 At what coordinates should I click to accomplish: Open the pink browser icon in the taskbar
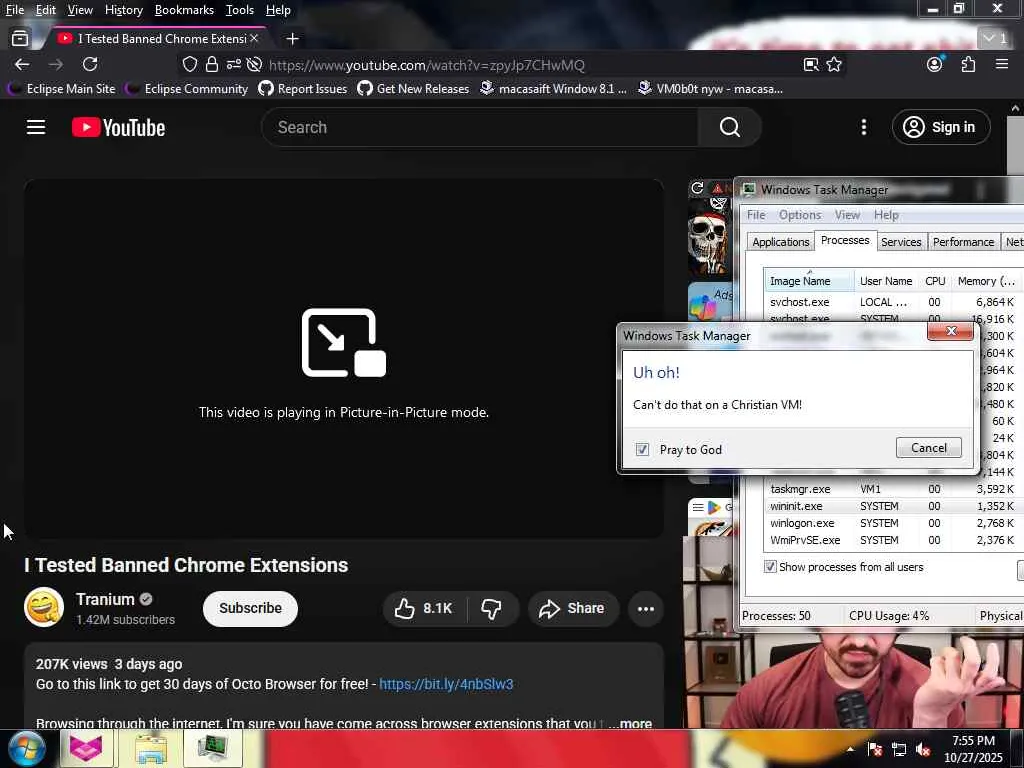[86, 748]
